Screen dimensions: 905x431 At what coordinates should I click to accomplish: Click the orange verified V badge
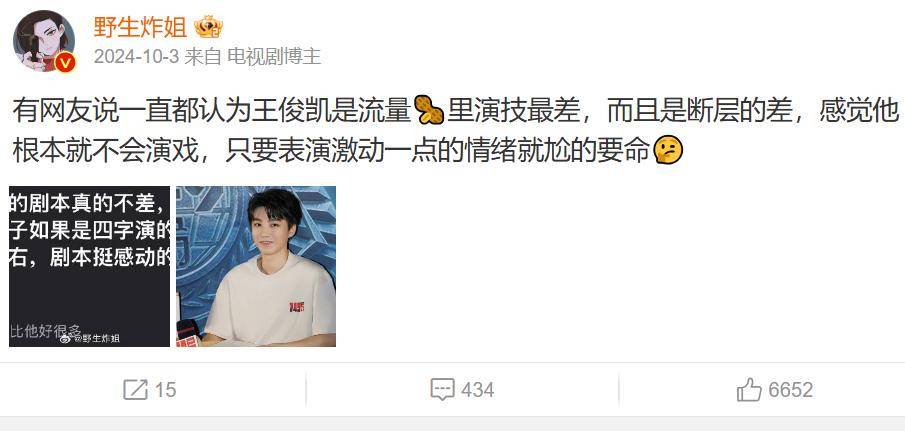pyautogui.click(x=65, y=62)
